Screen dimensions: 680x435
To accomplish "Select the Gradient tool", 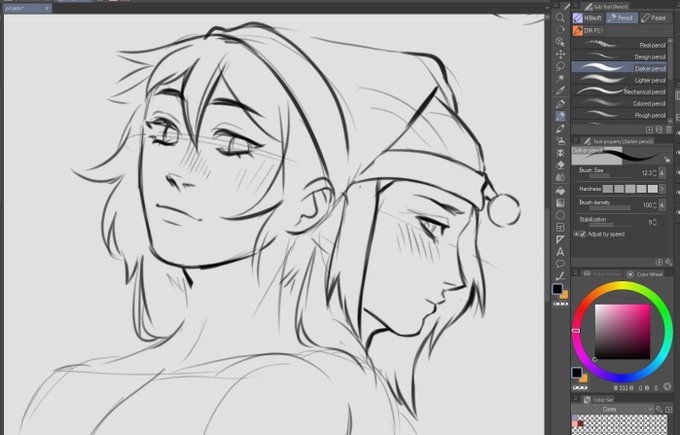I will pos(560,203).
